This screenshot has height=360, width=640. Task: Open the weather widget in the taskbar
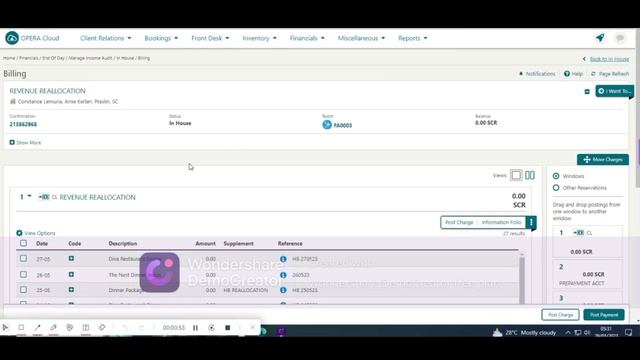[x=524, y=333]
